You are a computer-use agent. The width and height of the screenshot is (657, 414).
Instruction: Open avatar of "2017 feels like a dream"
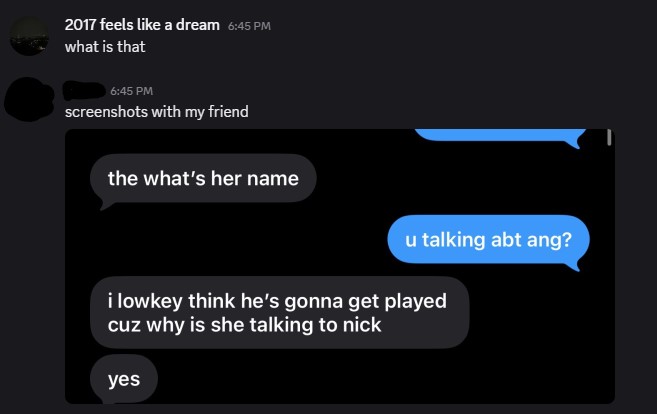[x=29, y=36]
